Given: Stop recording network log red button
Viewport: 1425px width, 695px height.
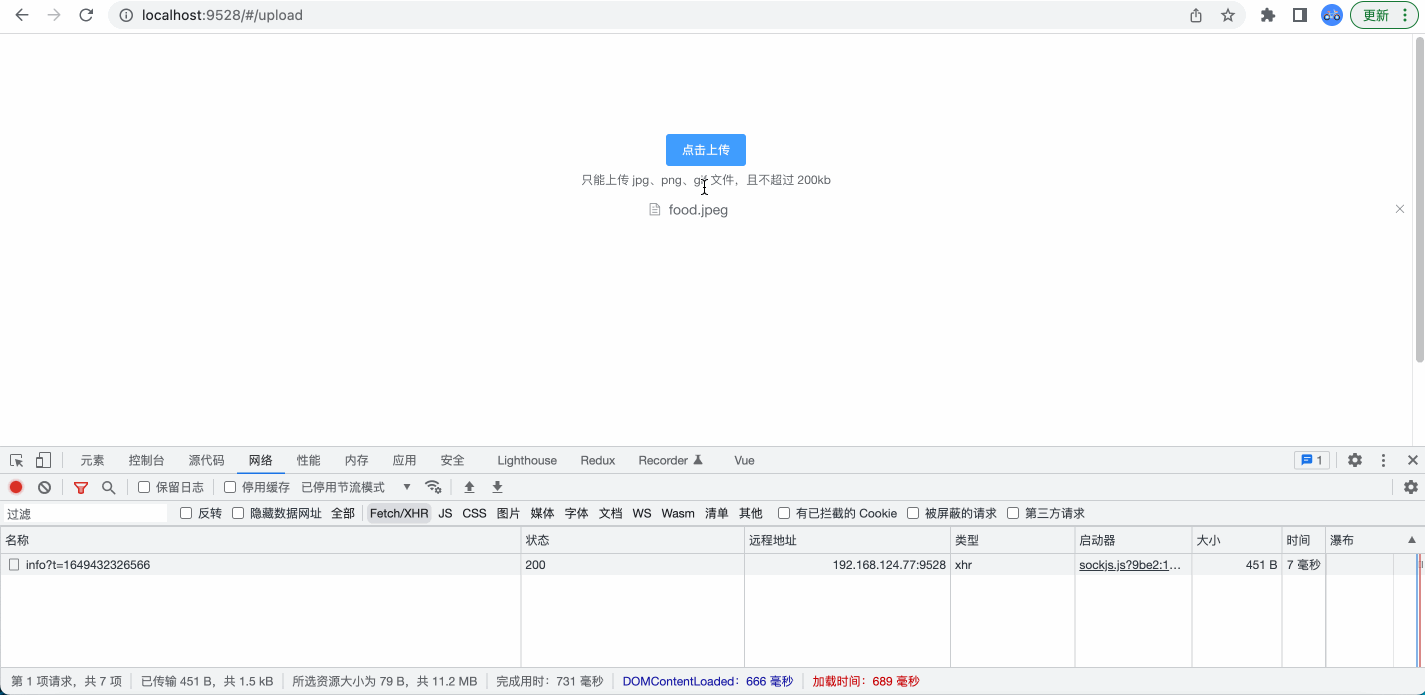Looking at the screenshot, I should [x=16, y=487].
